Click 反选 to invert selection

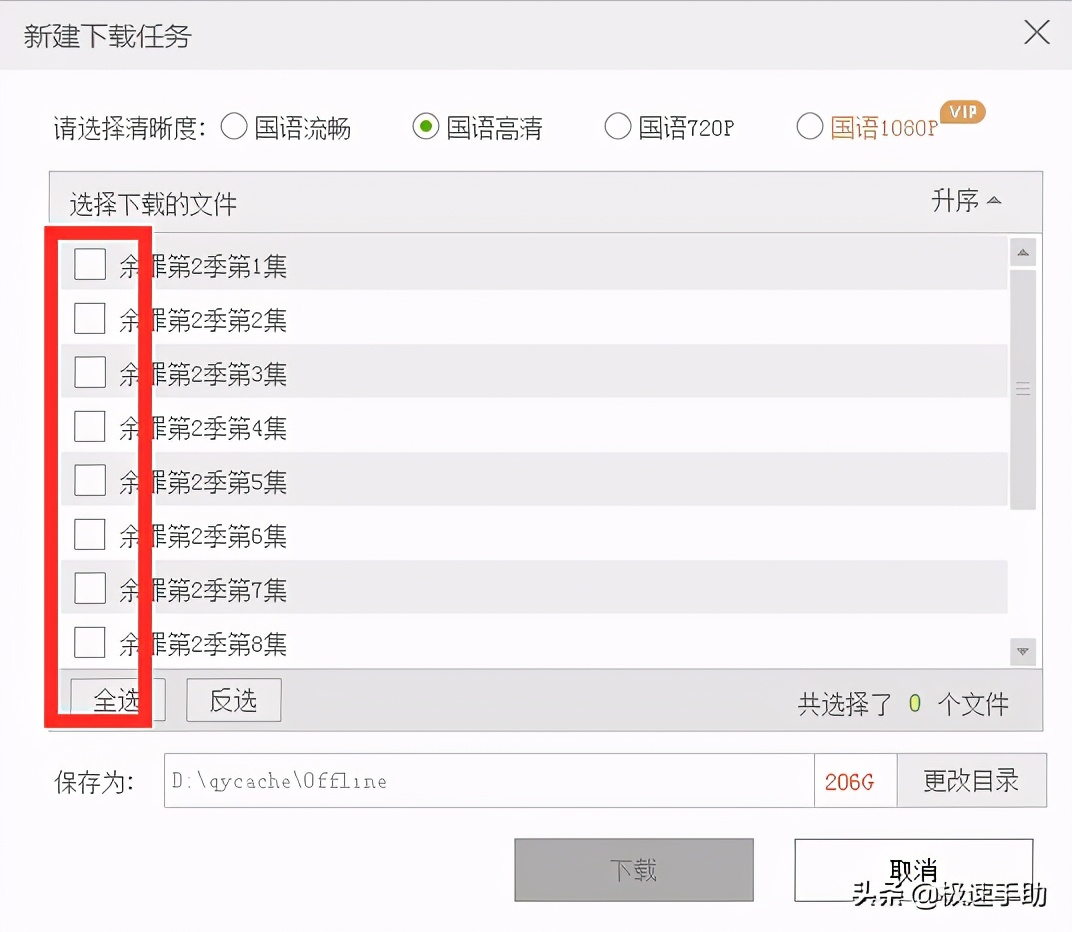tap(233, 700)
